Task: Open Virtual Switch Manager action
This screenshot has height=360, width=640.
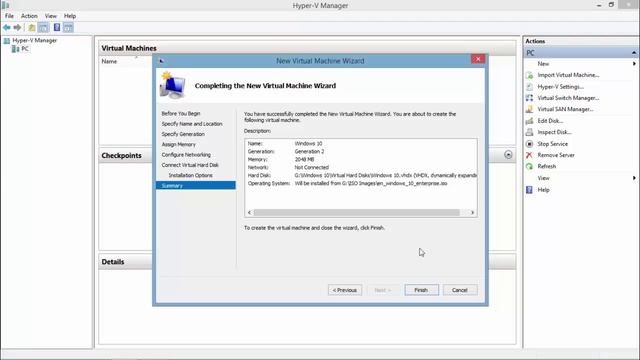Action: (x=568, y=98)
